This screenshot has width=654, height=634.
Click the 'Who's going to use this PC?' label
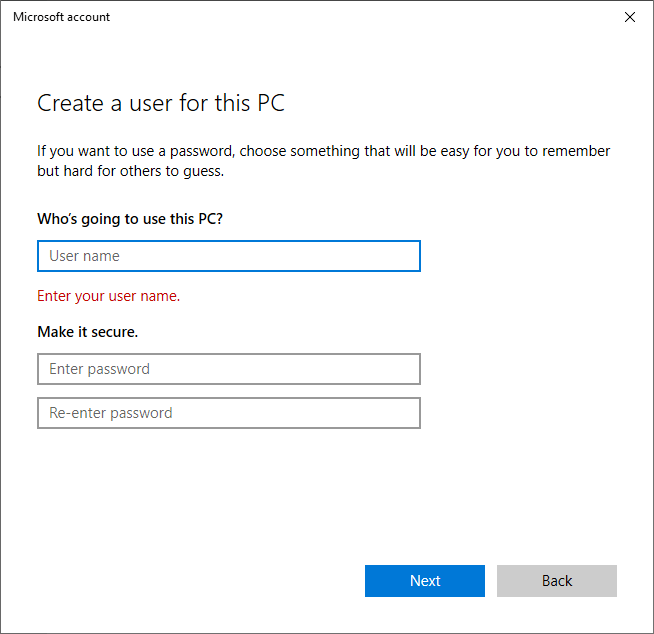pos(130,218)
